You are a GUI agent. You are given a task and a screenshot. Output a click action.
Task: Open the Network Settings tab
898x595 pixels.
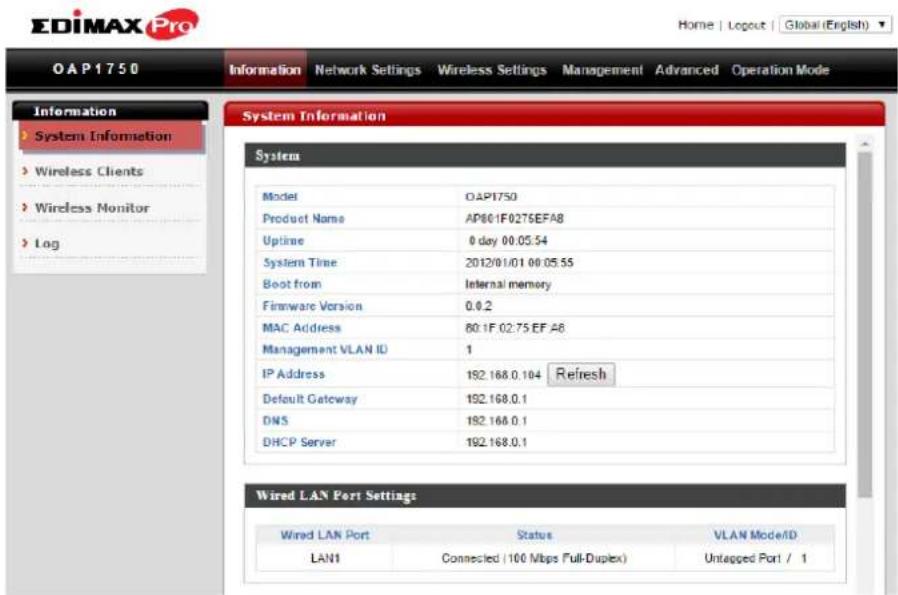click(368, 70)
